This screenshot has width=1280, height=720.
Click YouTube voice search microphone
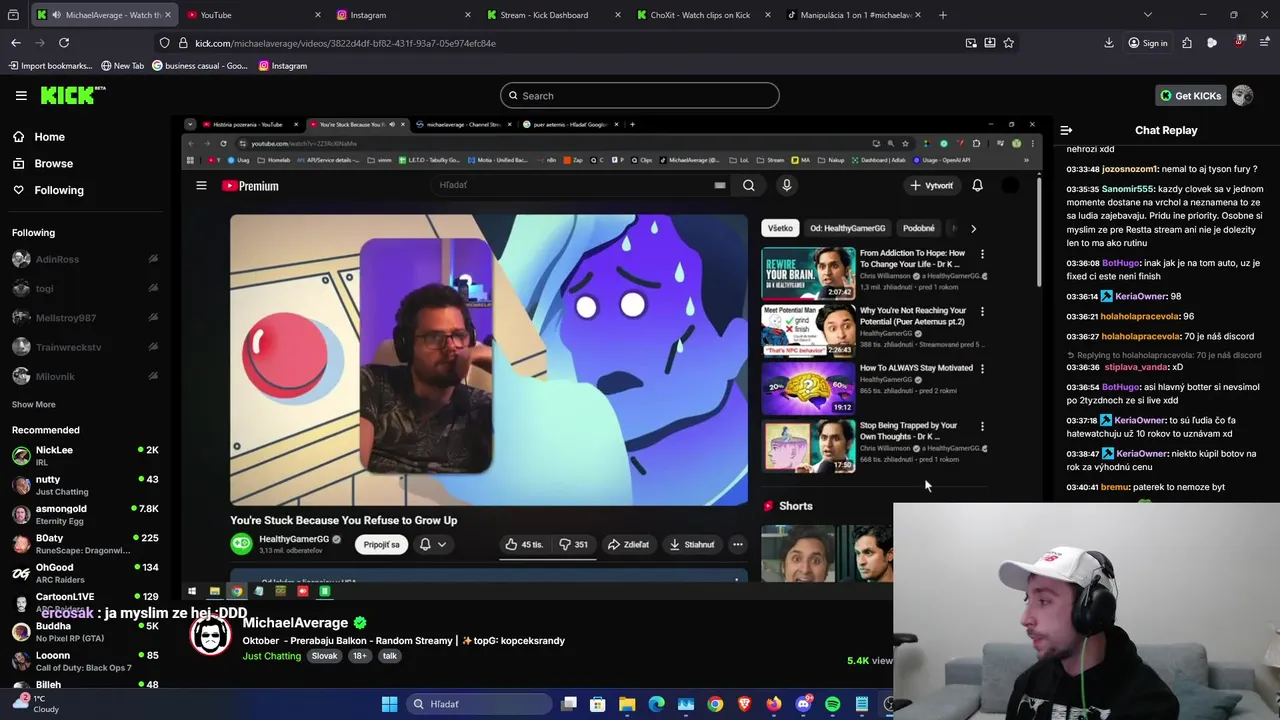coord(786,185)
